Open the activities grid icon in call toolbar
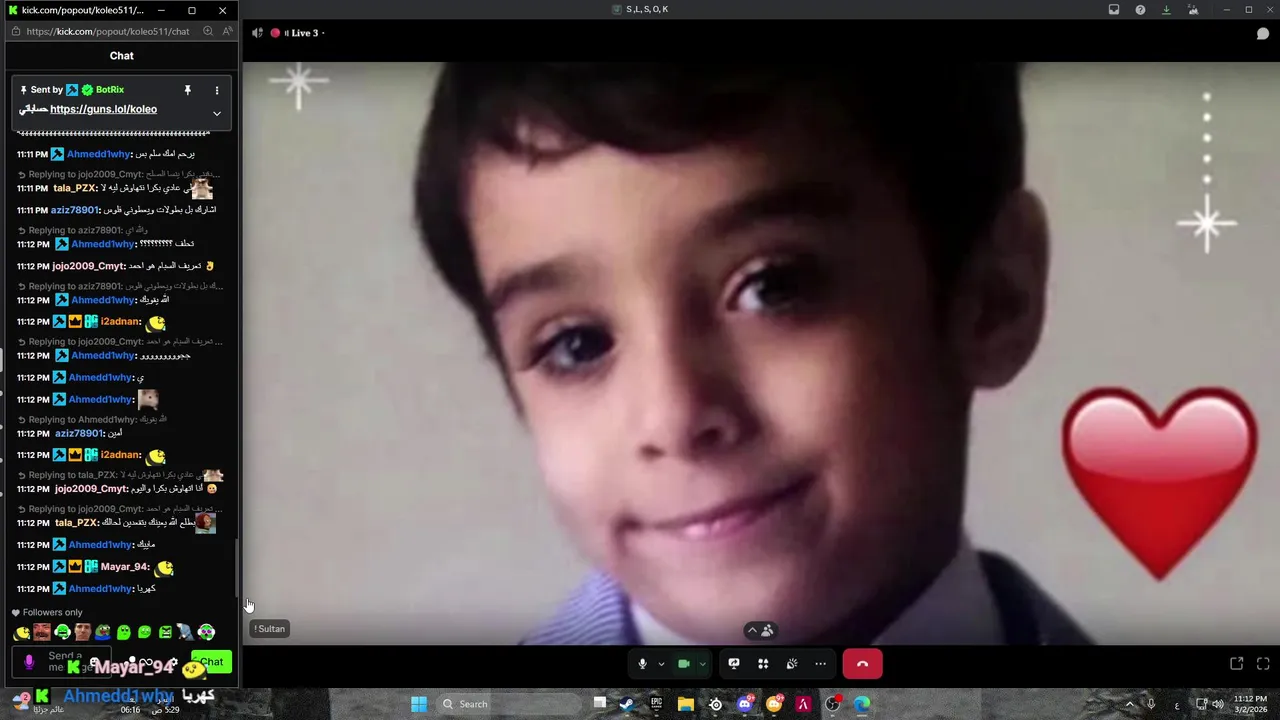 (763, 664)
